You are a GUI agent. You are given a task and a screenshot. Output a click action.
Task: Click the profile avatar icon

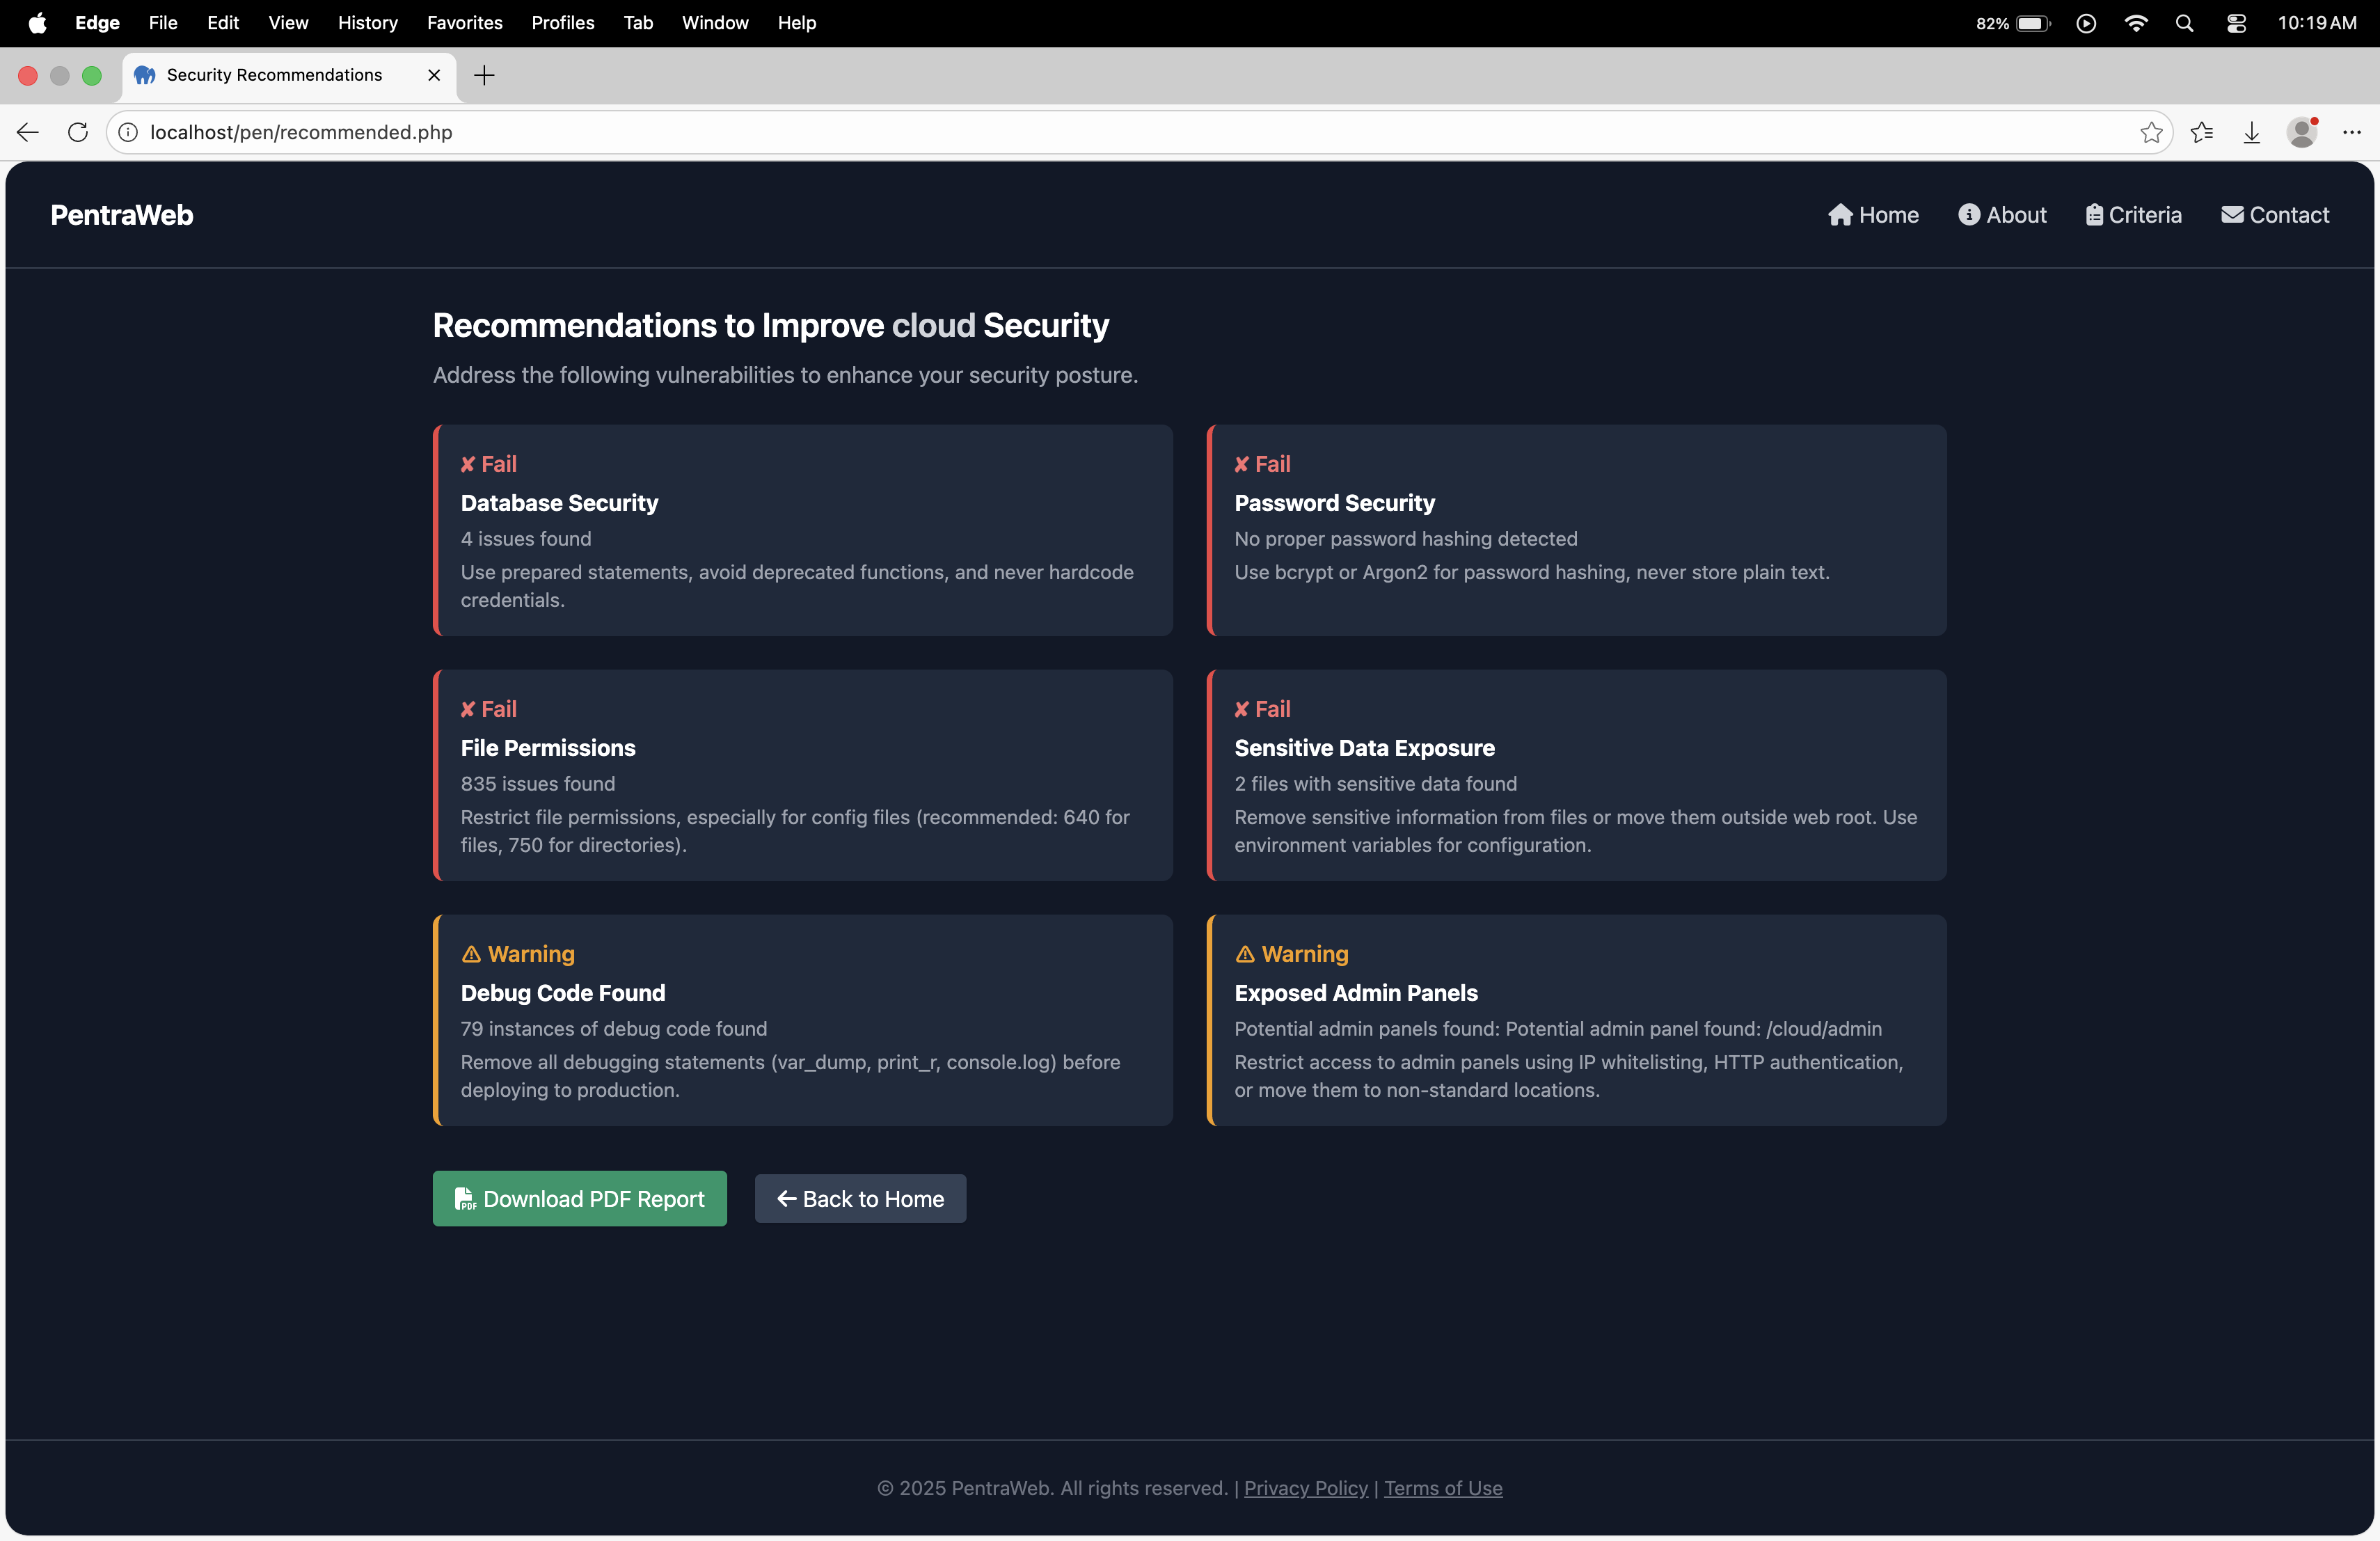pyautogui.click(x=2301, y=132)
